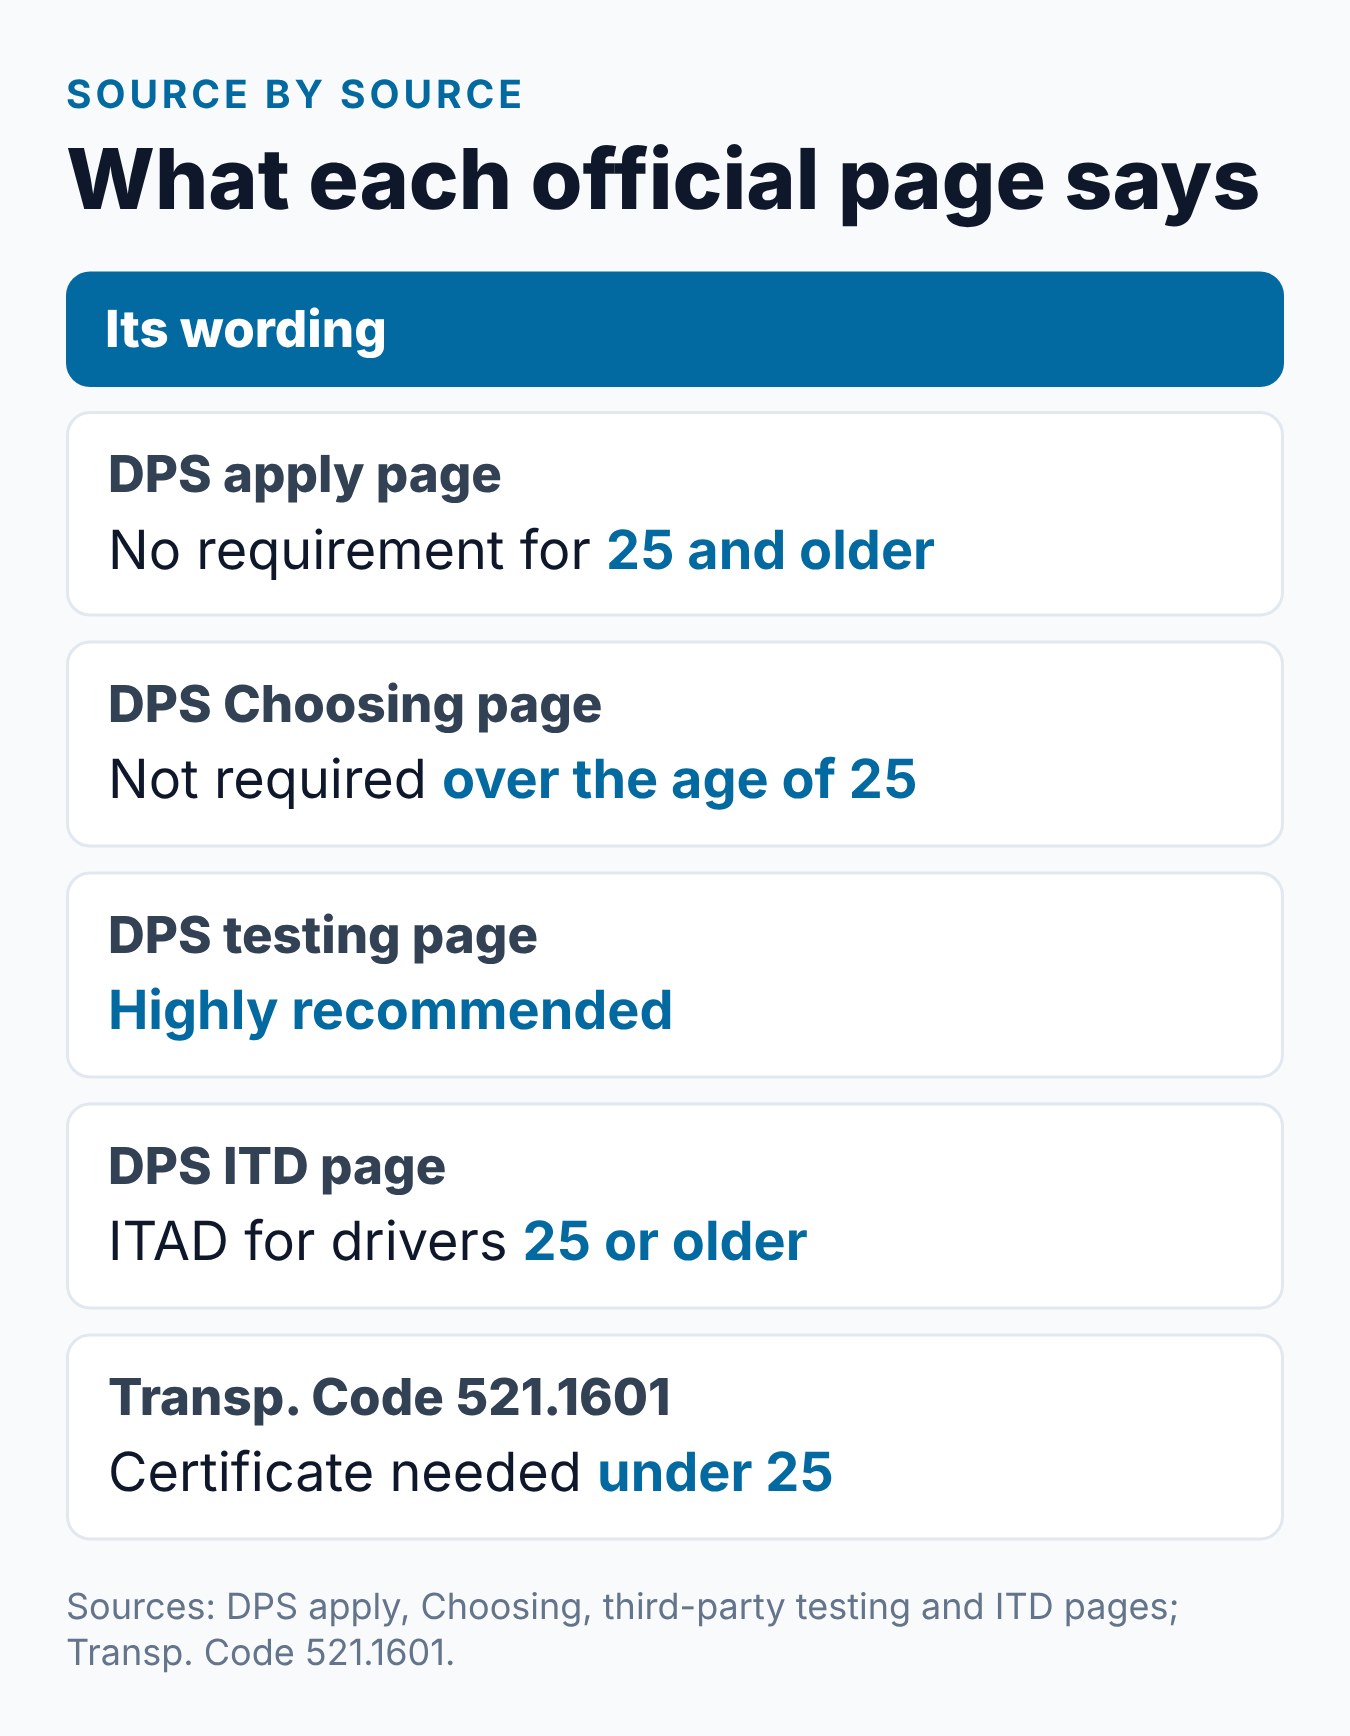The image size is (1350, 1736).
Task: Click the "DPS apply page" card heading
Action: coord(305,475)
